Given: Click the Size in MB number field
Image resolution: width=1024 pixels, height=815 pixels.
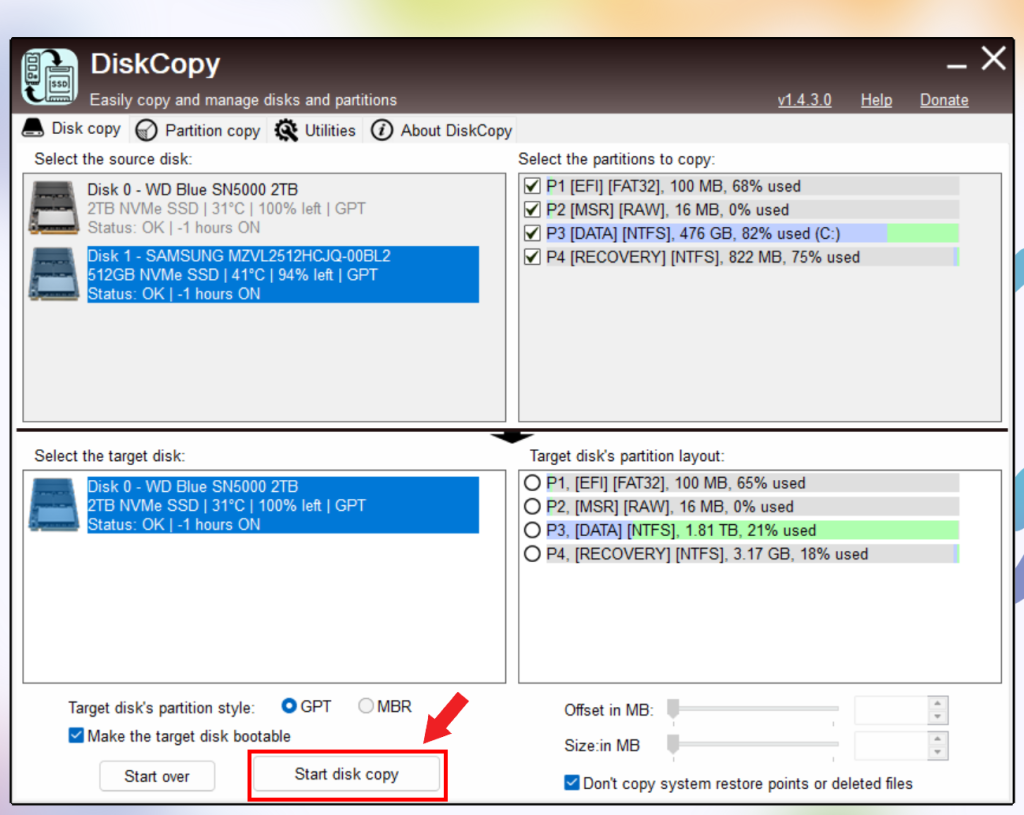Looking at the screenshot, I should tap(891, 746).
